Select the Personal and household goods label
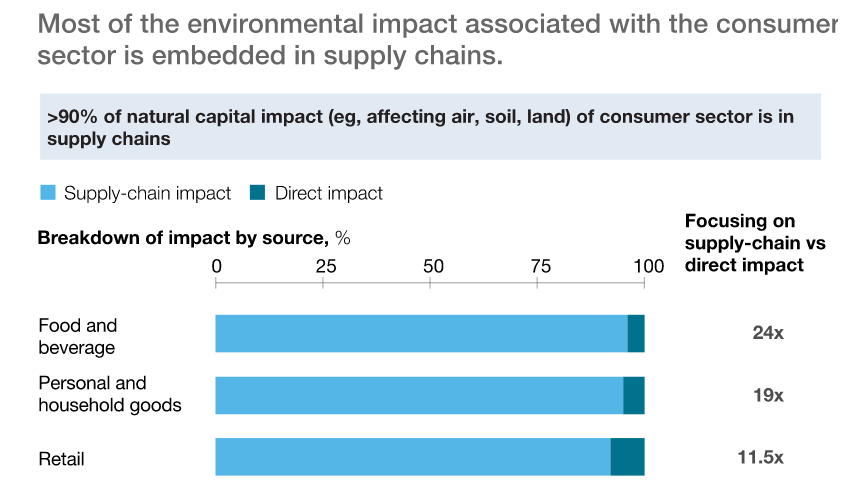The height and width of the screenshot is (501, 857). pyautogui.click(x=110, y=394)
